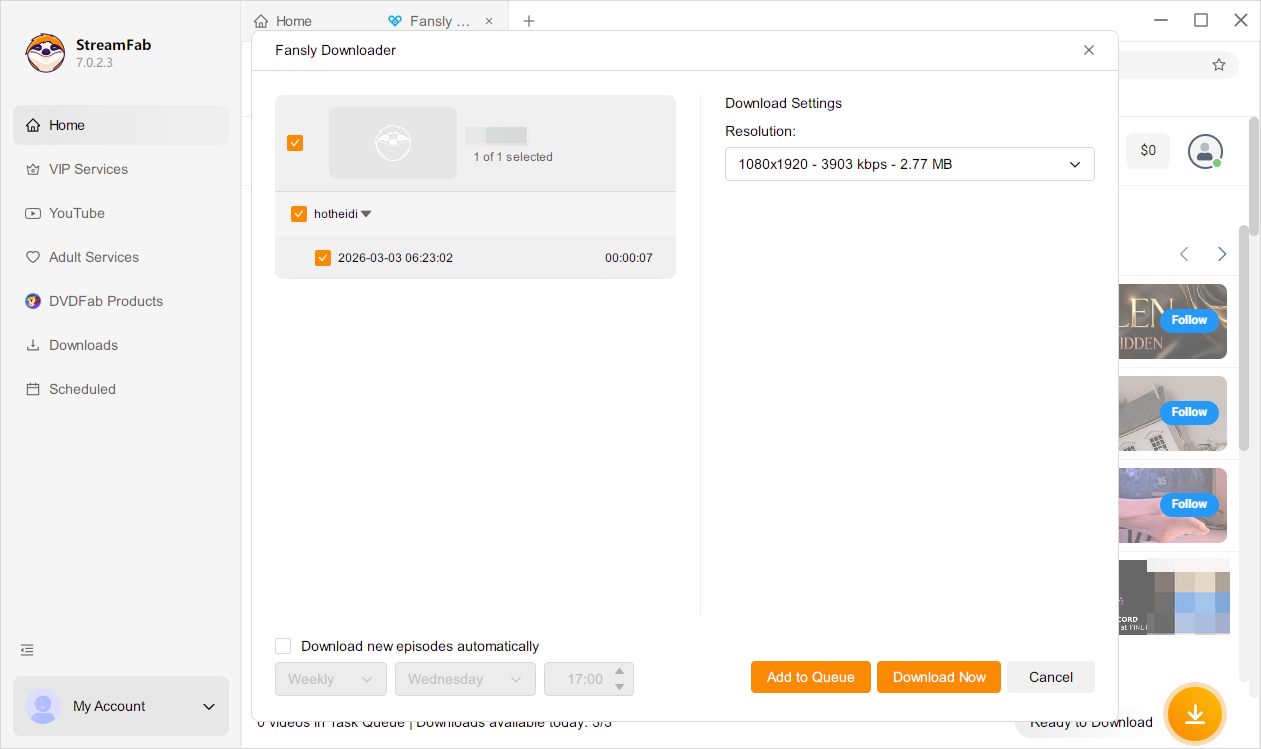This screenshot has height=749, width=1261.
Task: Click the Download Now button
Action: pos(939,677)
